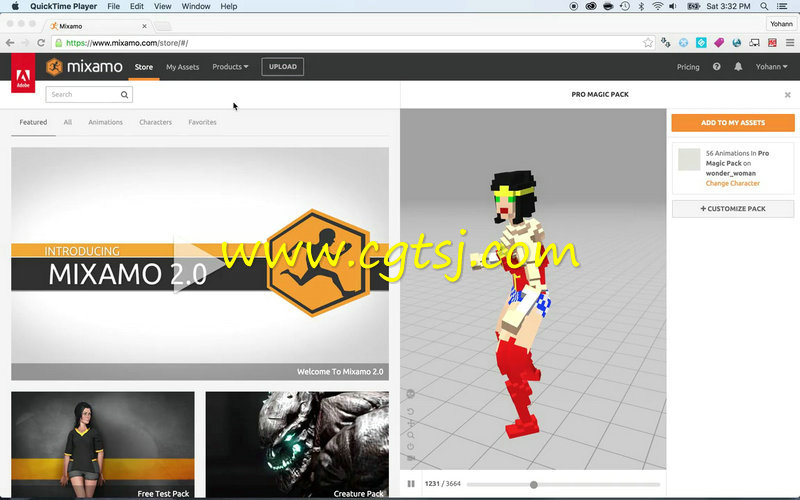Open Spotlight search in the menu bar

click(x=764, y=6)
